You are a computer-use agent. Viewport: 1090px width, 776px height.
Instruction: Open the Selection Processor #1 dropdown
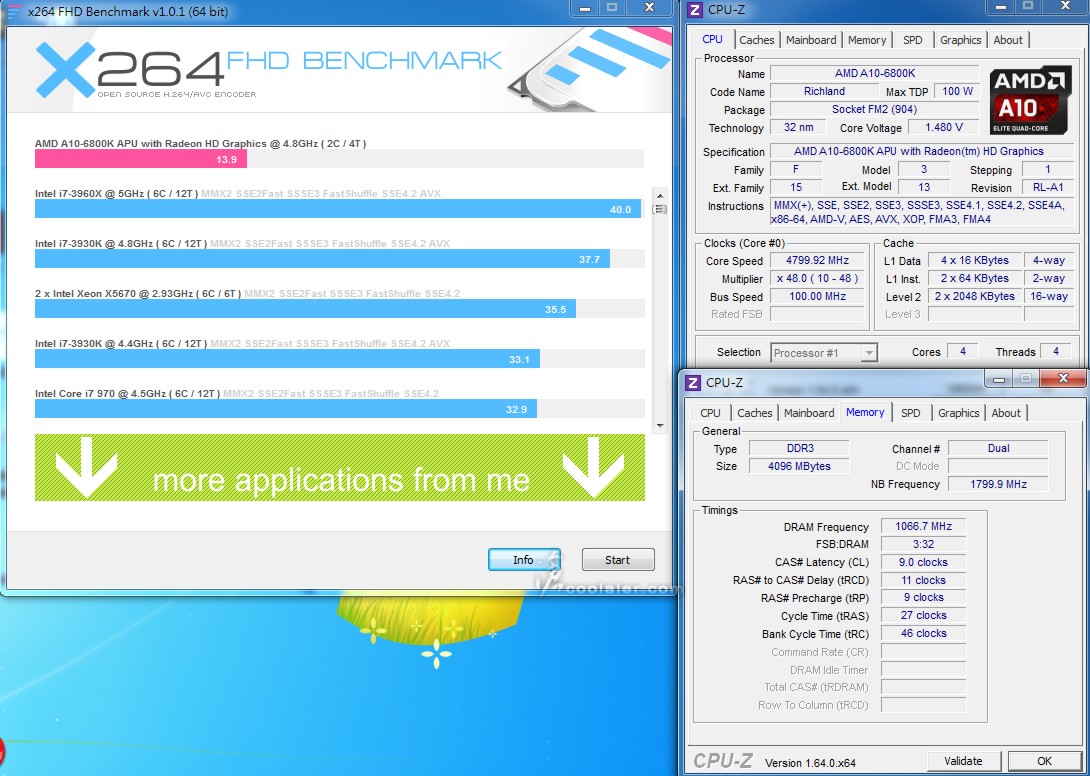coord(824,353)
